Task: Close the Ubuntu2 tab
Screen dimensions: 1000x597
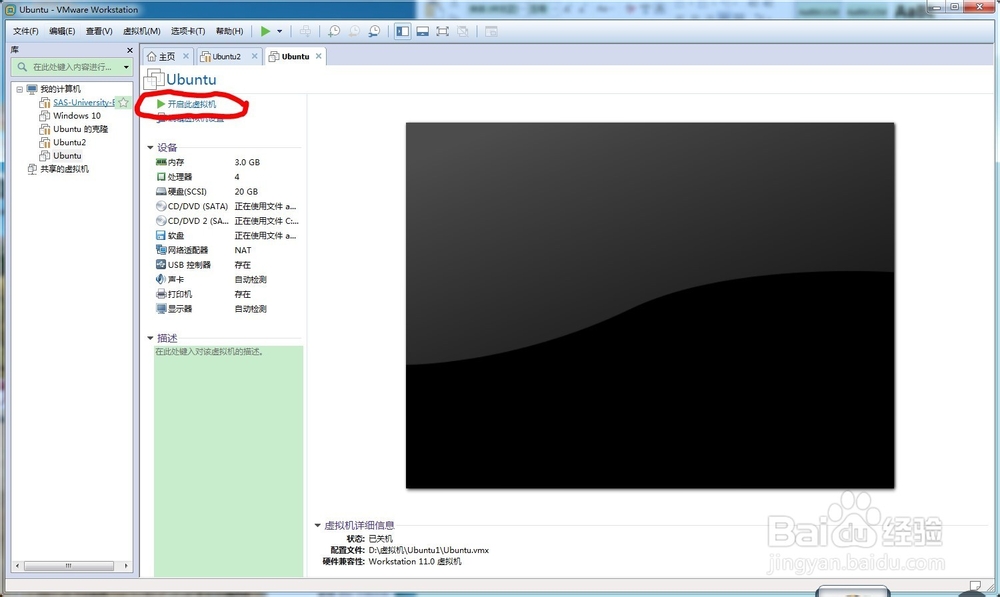Action: [254, 56]
